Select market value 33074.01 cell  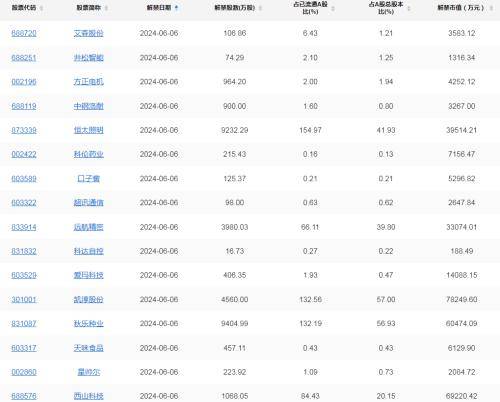coord(462,227)
